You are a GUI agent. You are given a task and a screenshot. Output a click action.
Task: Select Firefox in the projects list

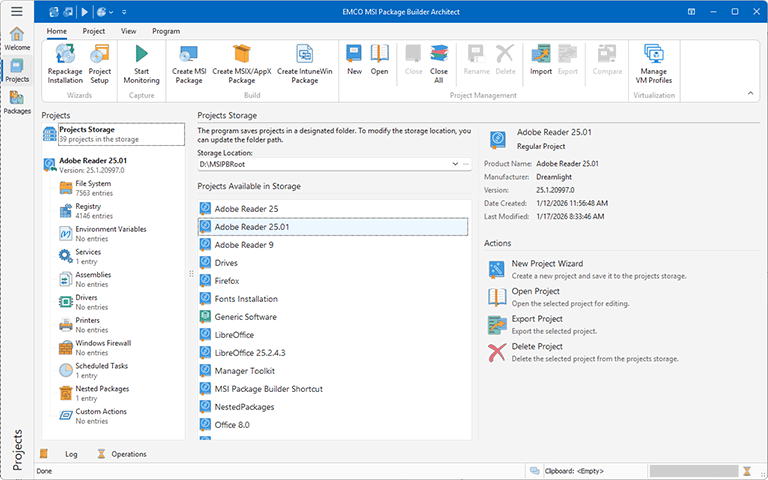coord(227,281)
